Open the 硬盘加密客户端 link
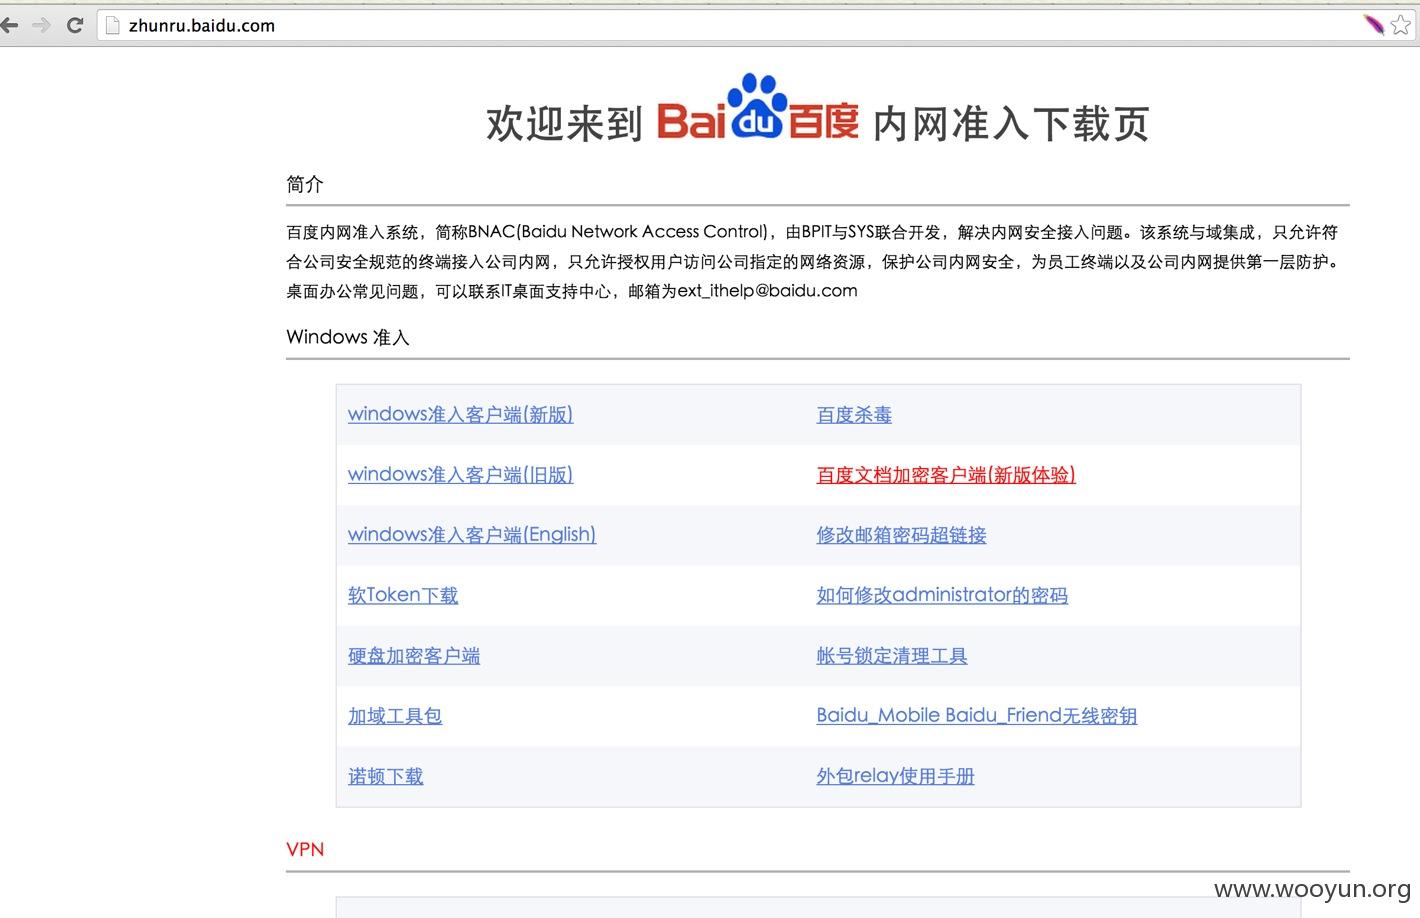This screenshot has width=1420, height=918. point(414,655)
